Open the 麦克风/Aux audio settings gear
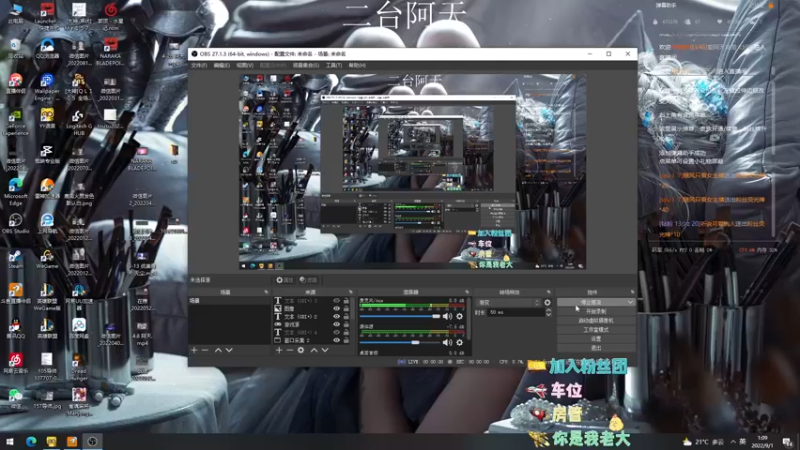This screenshot has width=800, height=450. [x=459, y=316]
